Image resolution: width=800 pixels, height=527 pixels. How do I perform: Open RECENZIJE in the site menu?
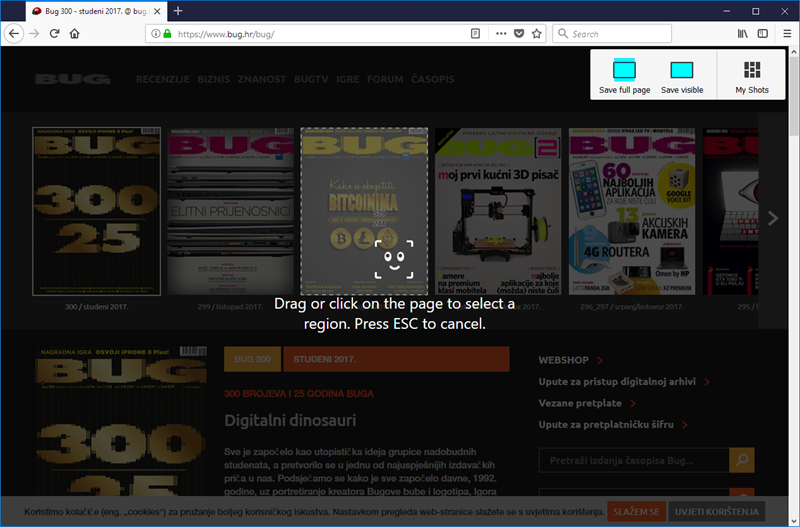pyautogui.click(x=162, y=79)
